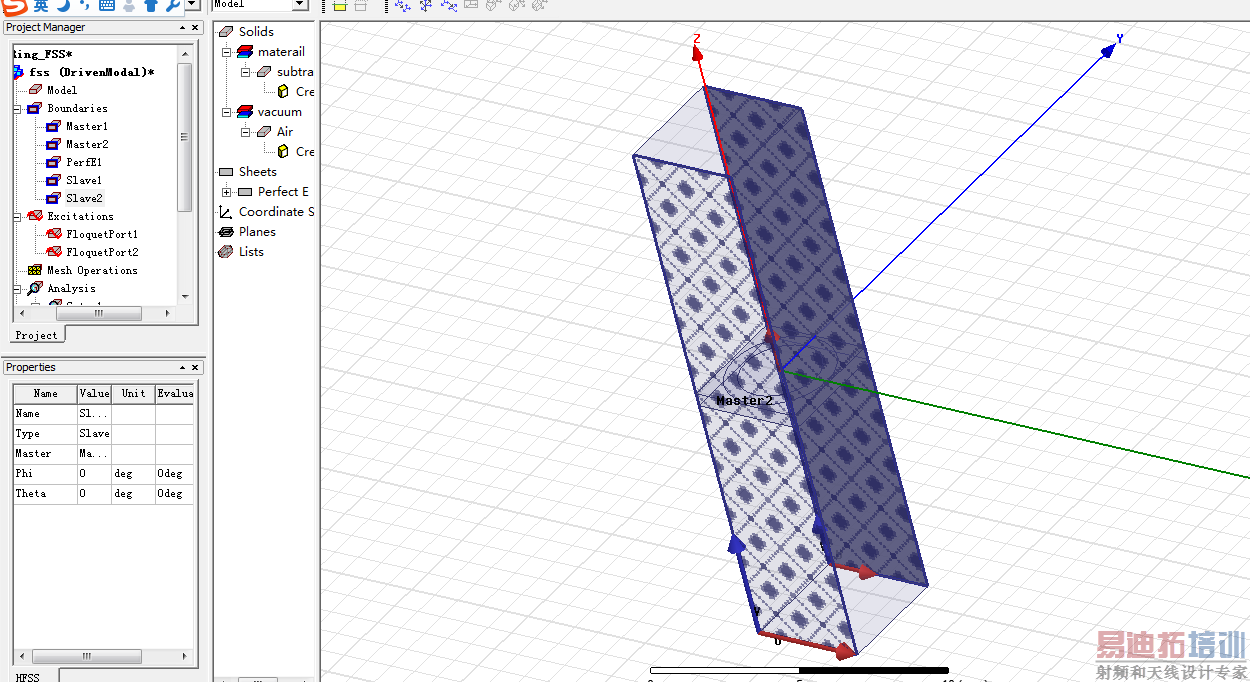Switch the IME English/Chinese mode indicator
The height and width of the screenshot is (682, 1250).
(40, 5)
